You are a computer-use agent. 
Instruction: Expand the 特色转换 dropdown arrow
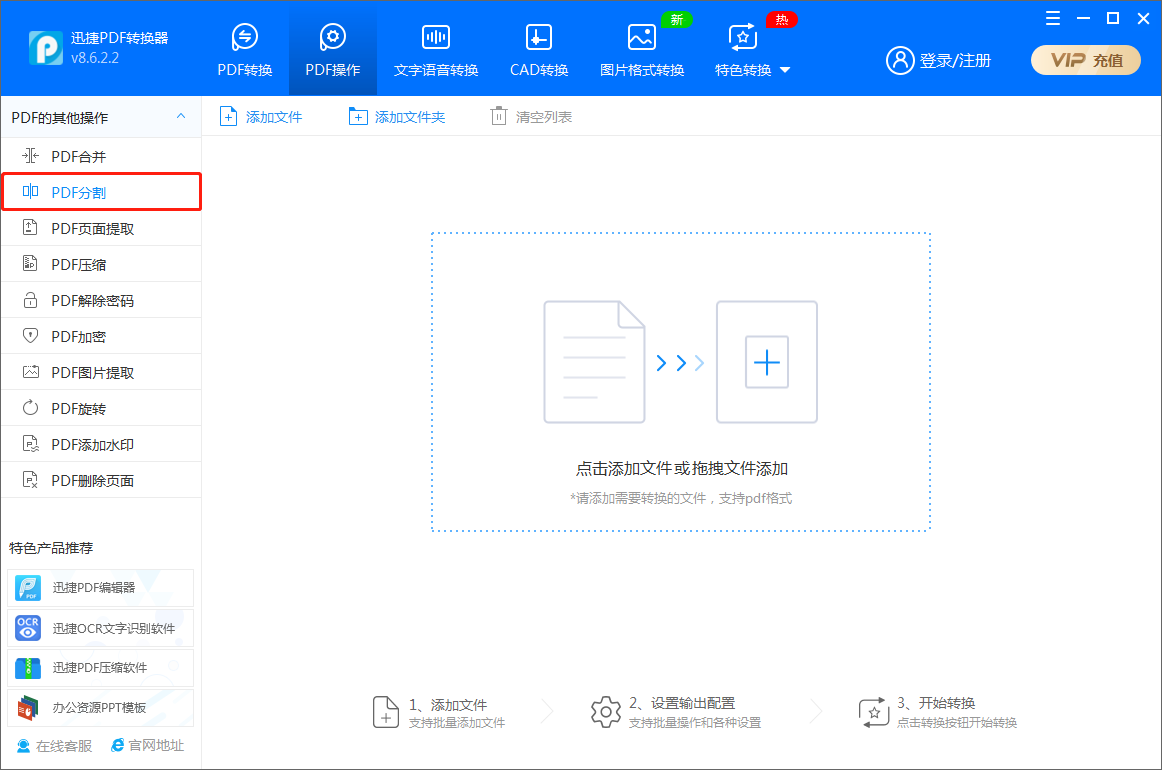coord(786,70)
